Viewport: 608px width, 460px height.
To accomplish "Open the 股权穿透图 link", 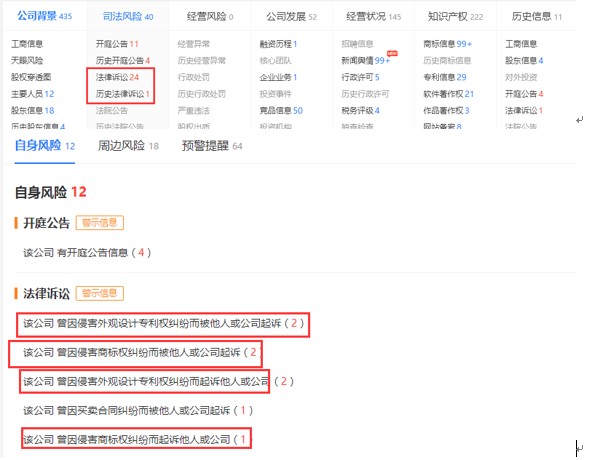I will pos(31,77).
